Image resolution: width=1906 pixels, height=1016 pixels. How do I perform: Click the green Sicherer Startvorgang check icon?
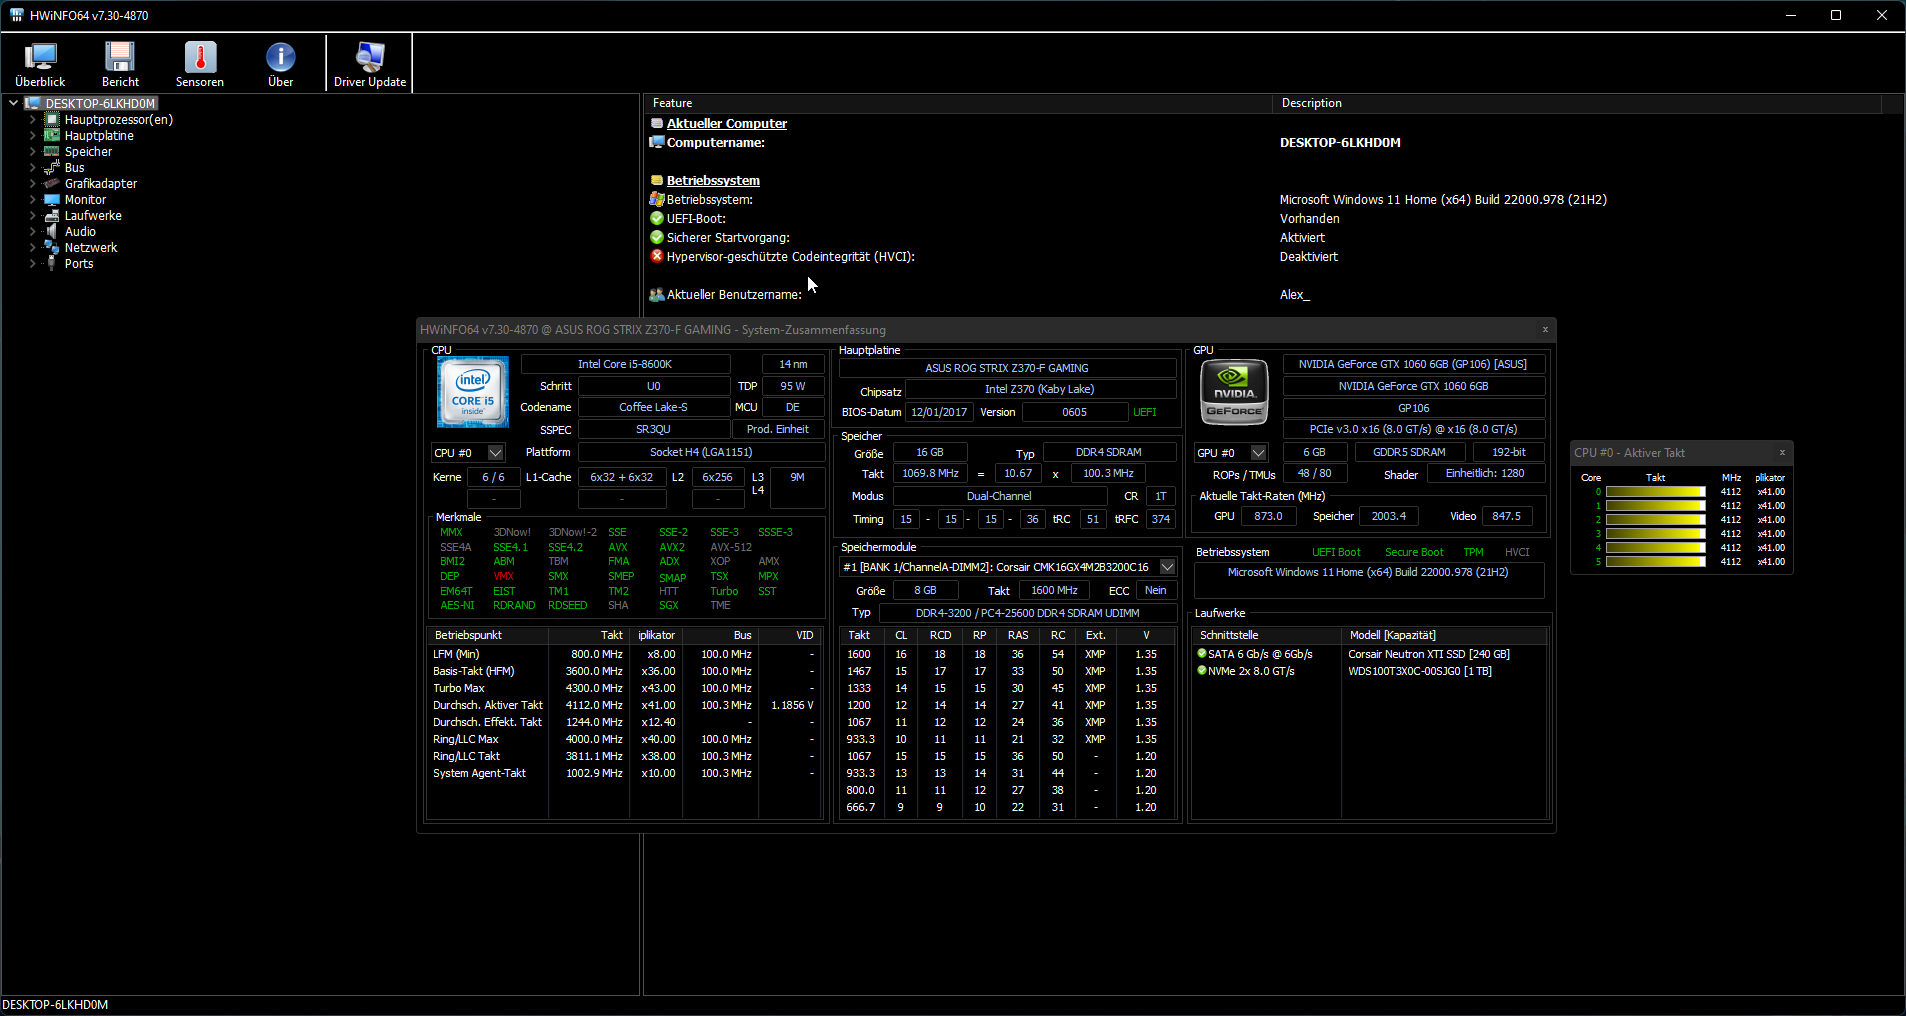tap(657, 237)
